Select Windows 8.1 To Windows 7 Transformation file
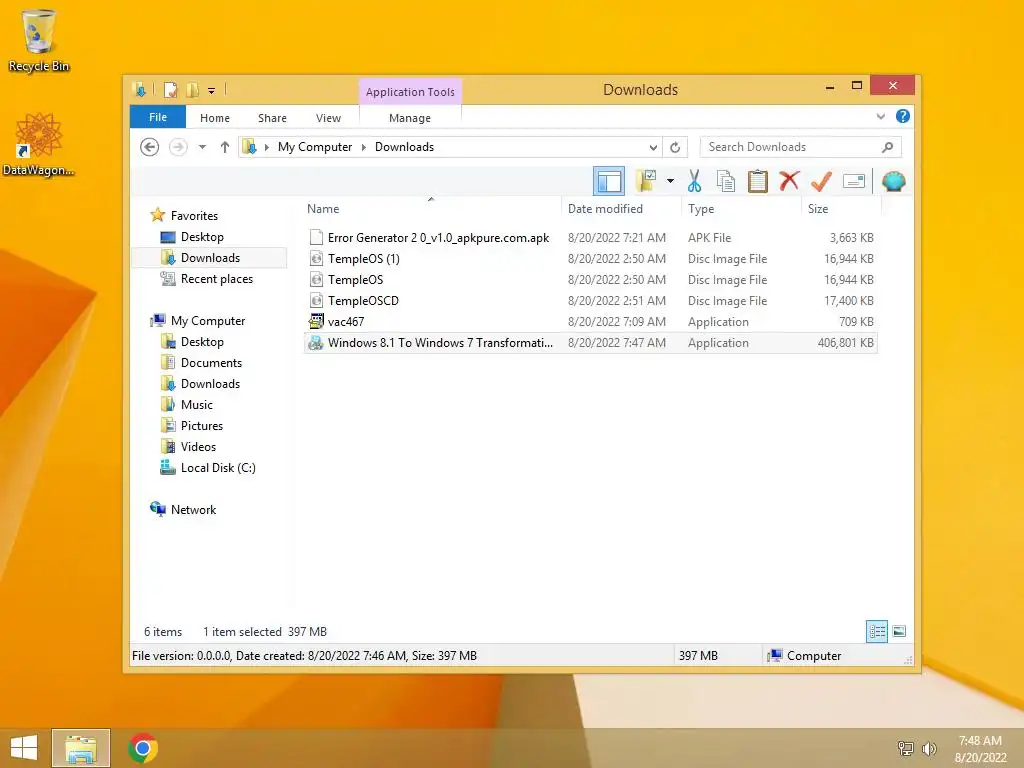Viewport: 1024px width, 768px height. 590,343
